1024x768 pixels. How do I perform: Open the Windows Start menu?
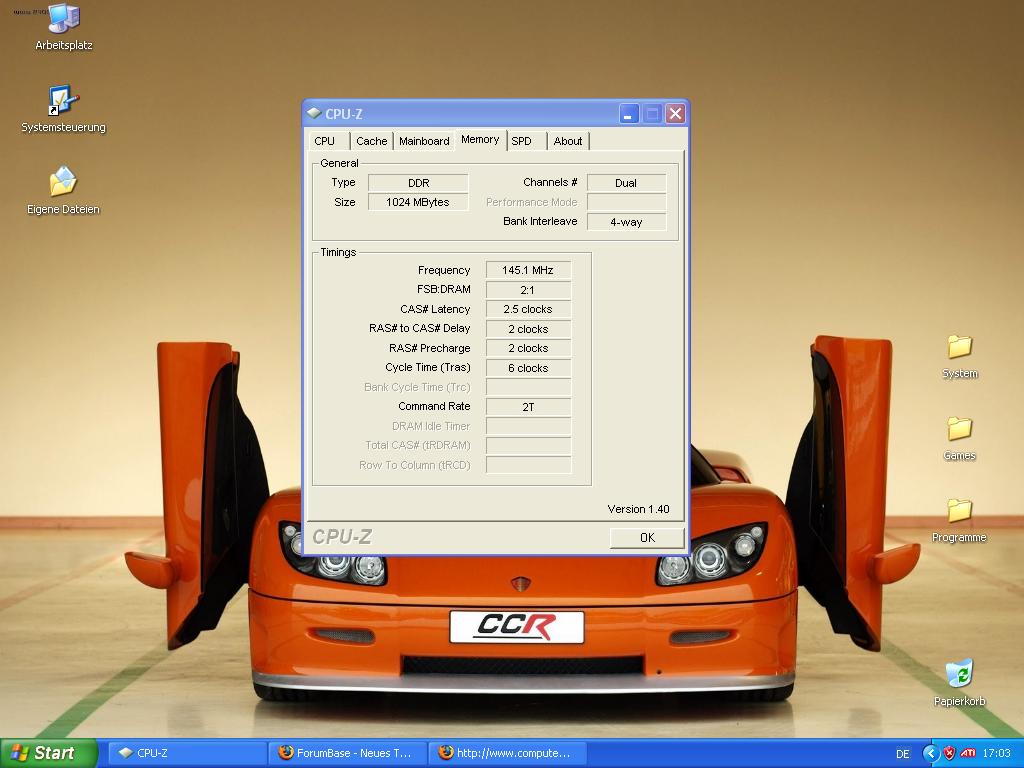[x=48, y=753]
